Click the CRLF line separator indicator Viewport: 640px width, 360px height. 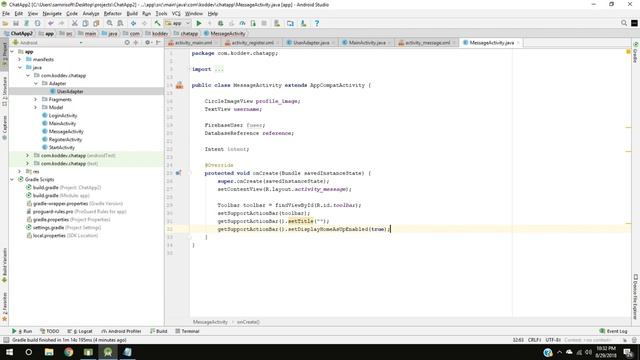pyautogui.click(x=534, y=340)
